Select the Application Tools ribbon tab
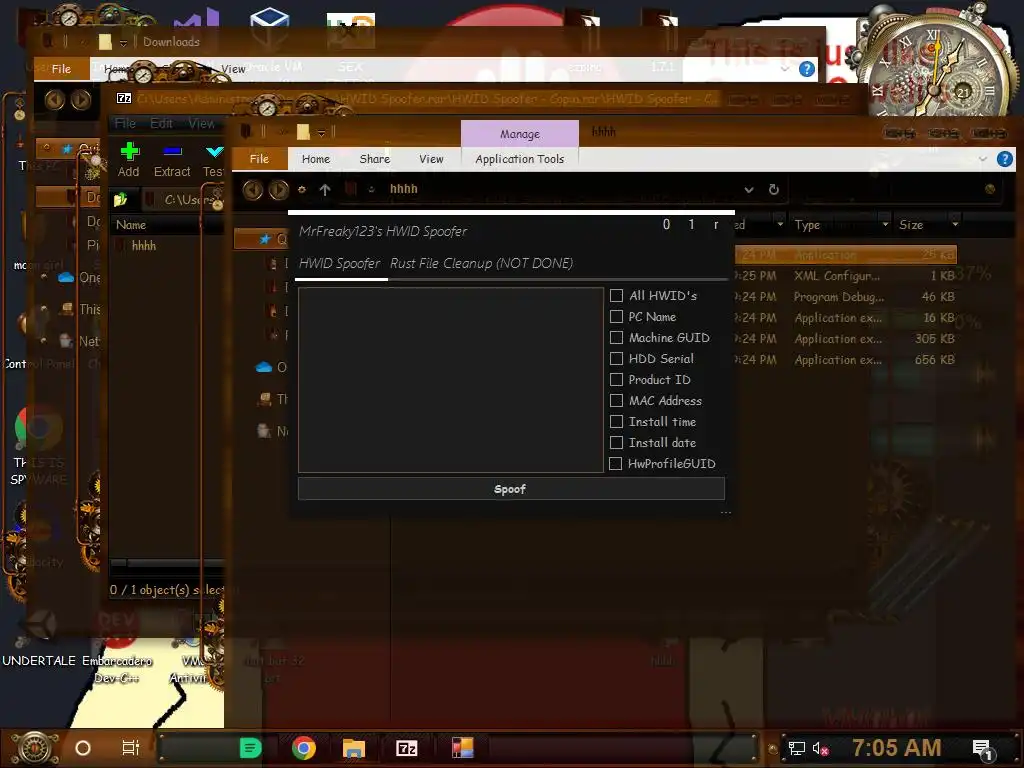 tap(519, 159)
